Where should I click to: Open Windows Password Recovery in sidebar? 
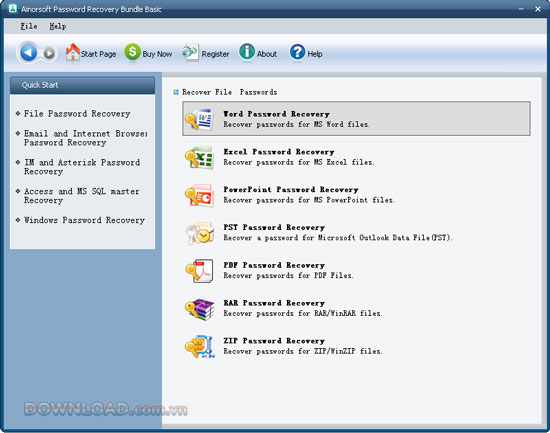click(84, 220)
